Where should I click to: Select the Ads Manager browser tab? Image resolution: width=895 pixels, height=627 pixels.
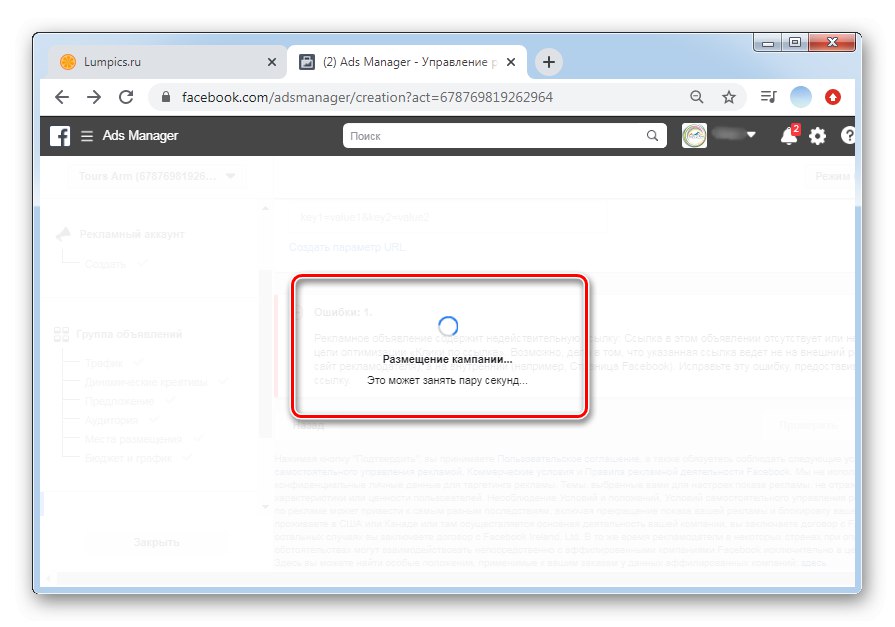[x=408, y=62]
